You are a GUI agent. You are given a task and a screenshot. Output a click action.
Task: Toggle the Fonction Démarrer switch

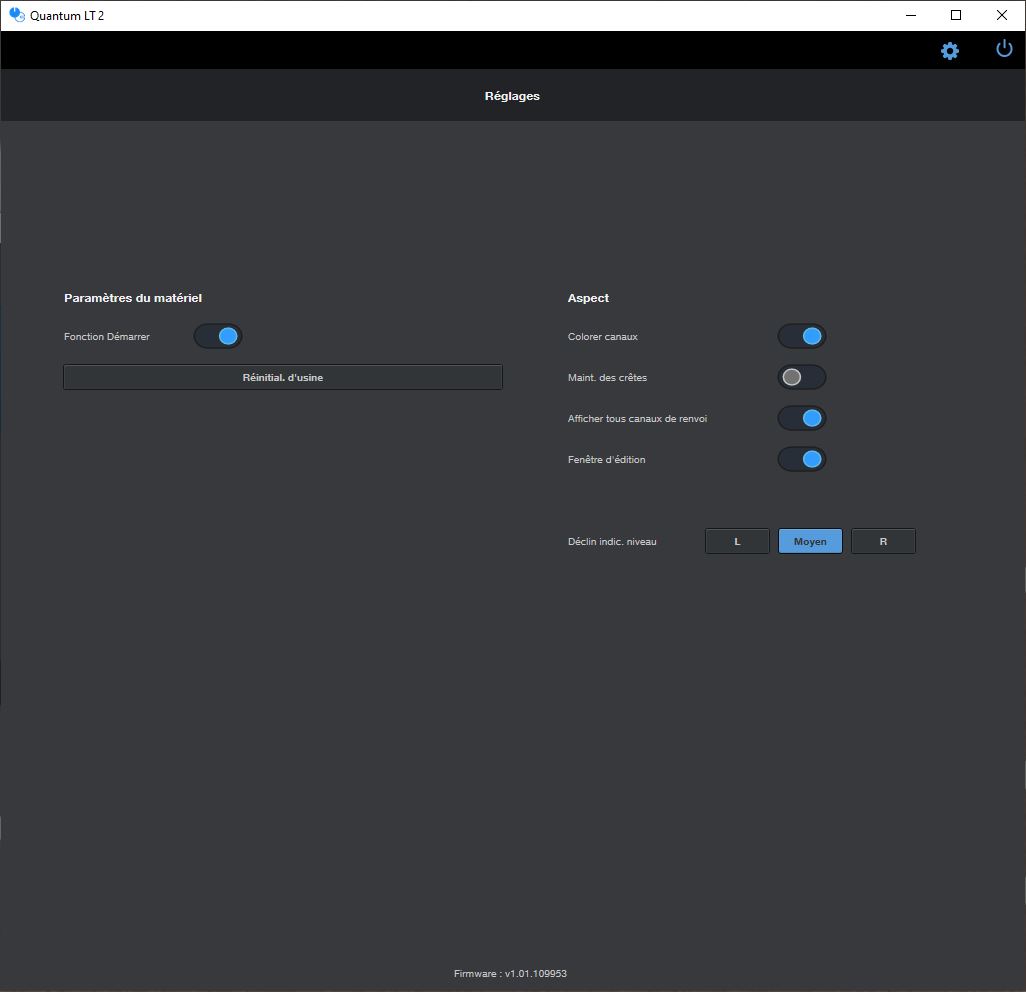(218, 336)
